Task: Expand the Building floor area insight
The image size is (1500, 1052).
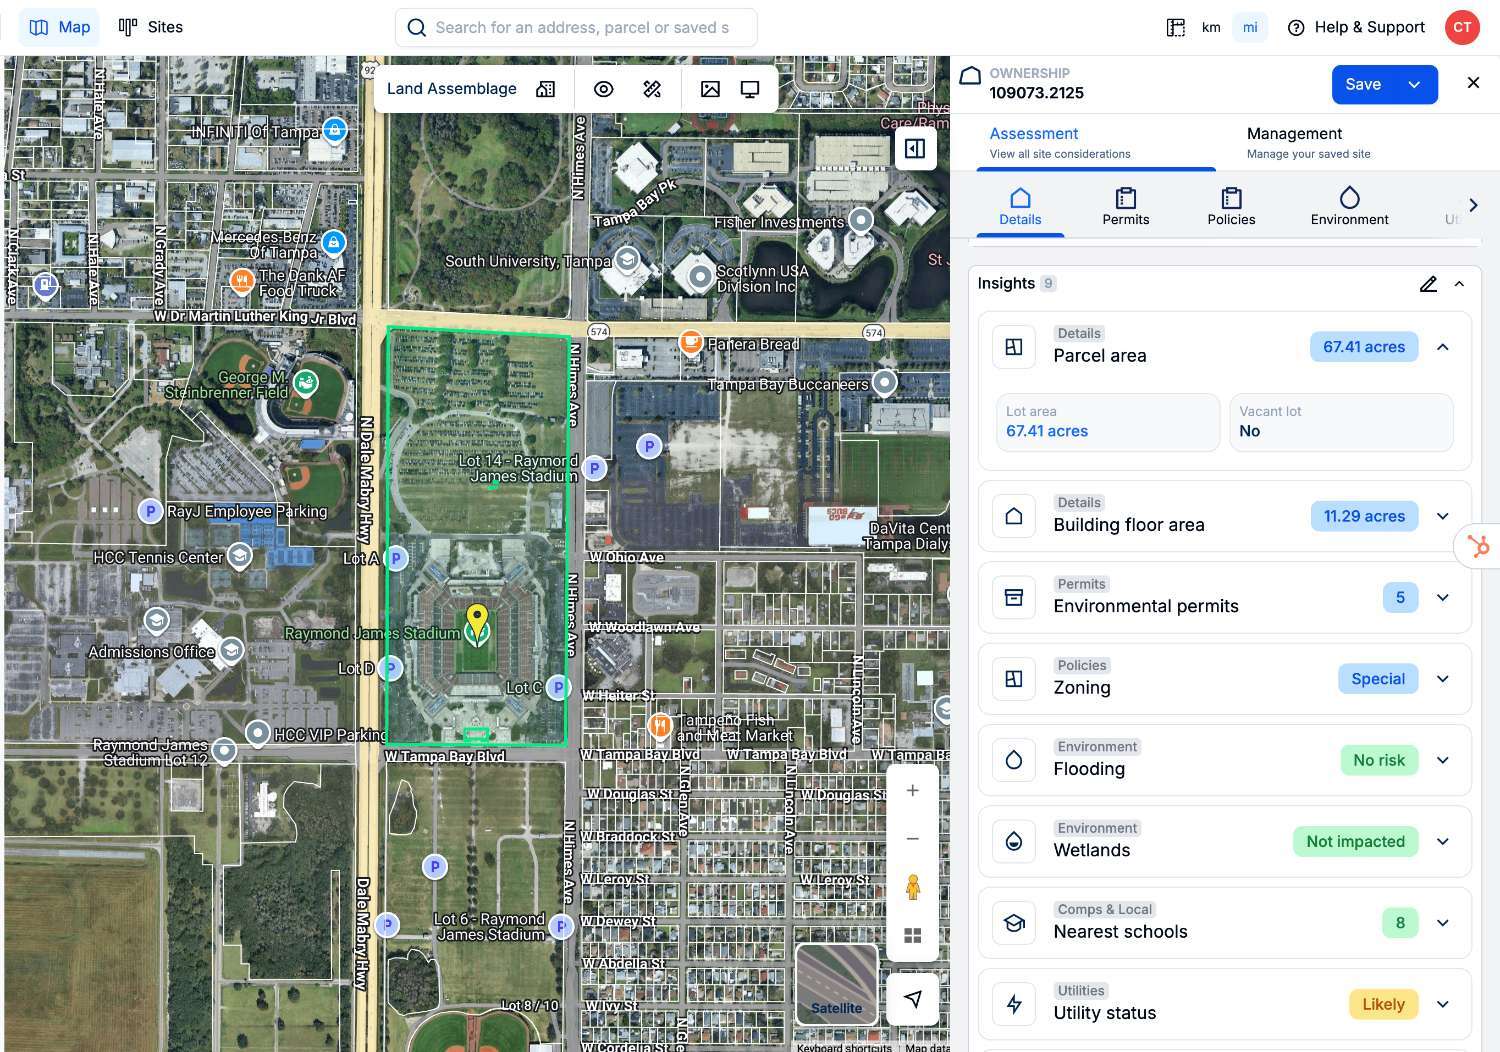Action: click(1442, 516)
